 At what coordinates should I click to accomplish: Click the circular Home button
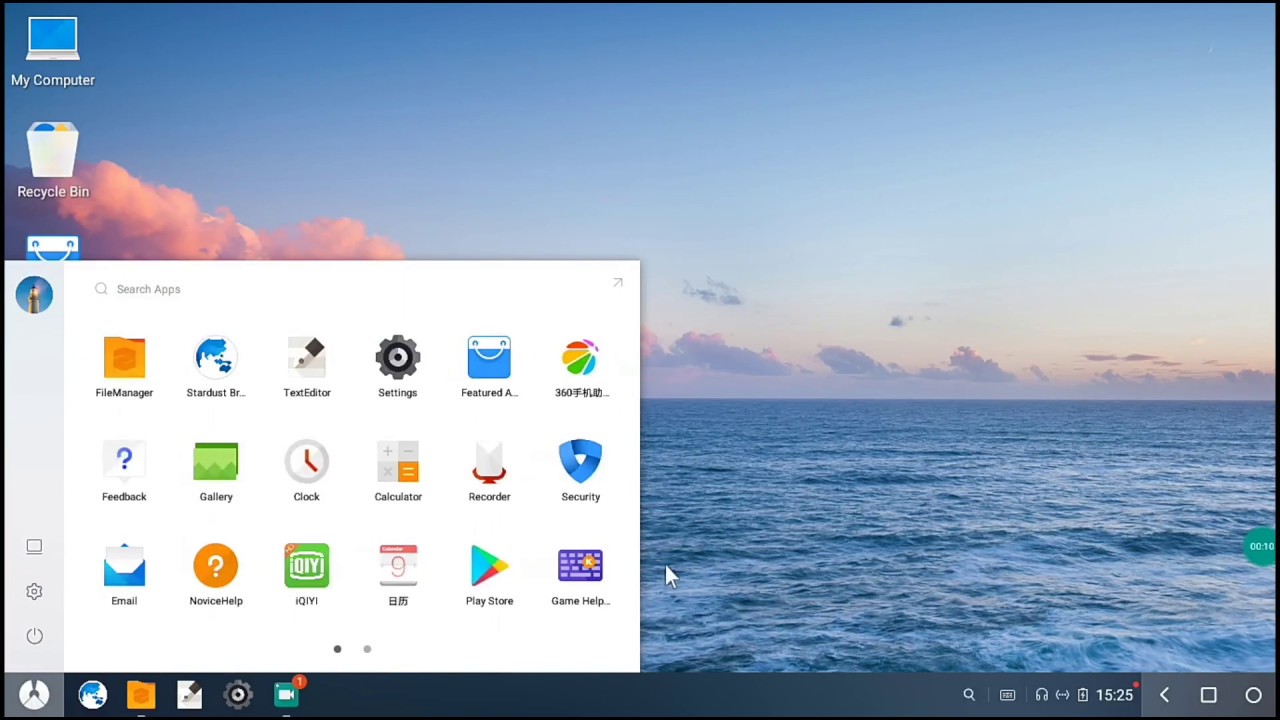coord(1253,695)
